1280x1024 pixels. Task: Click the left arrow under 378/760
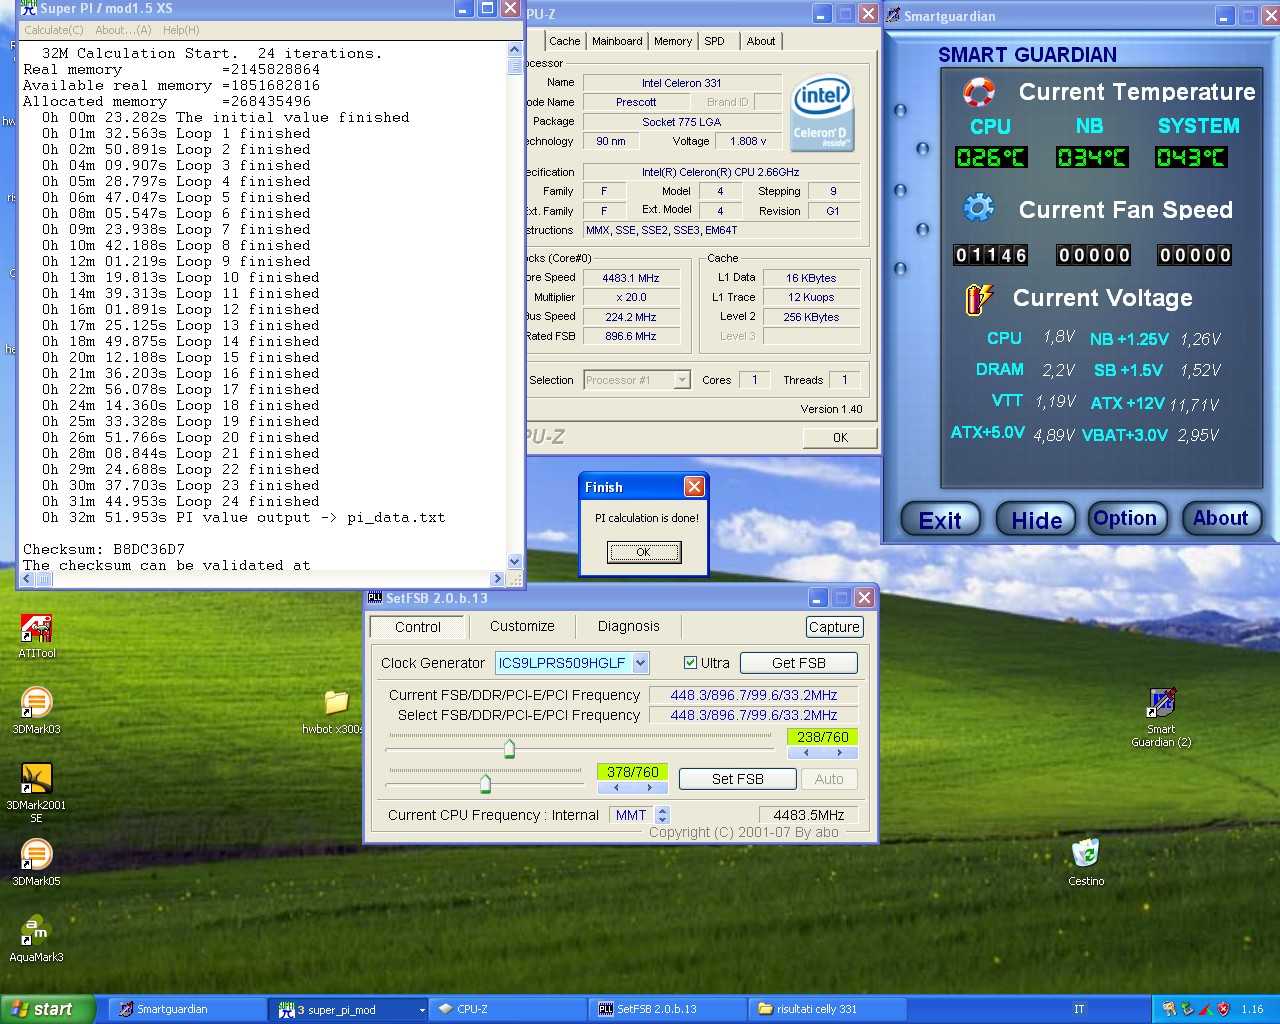(x=615, y=787)
